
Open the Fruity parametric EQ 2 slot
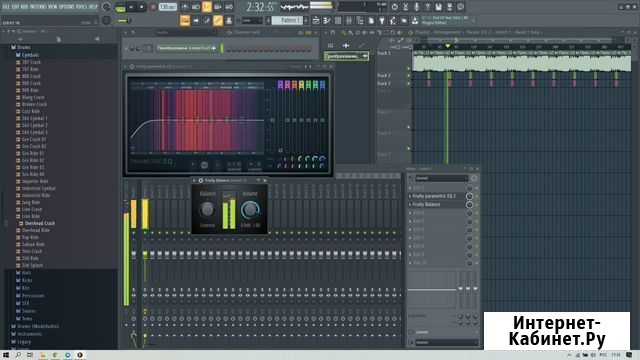(434, 196)
